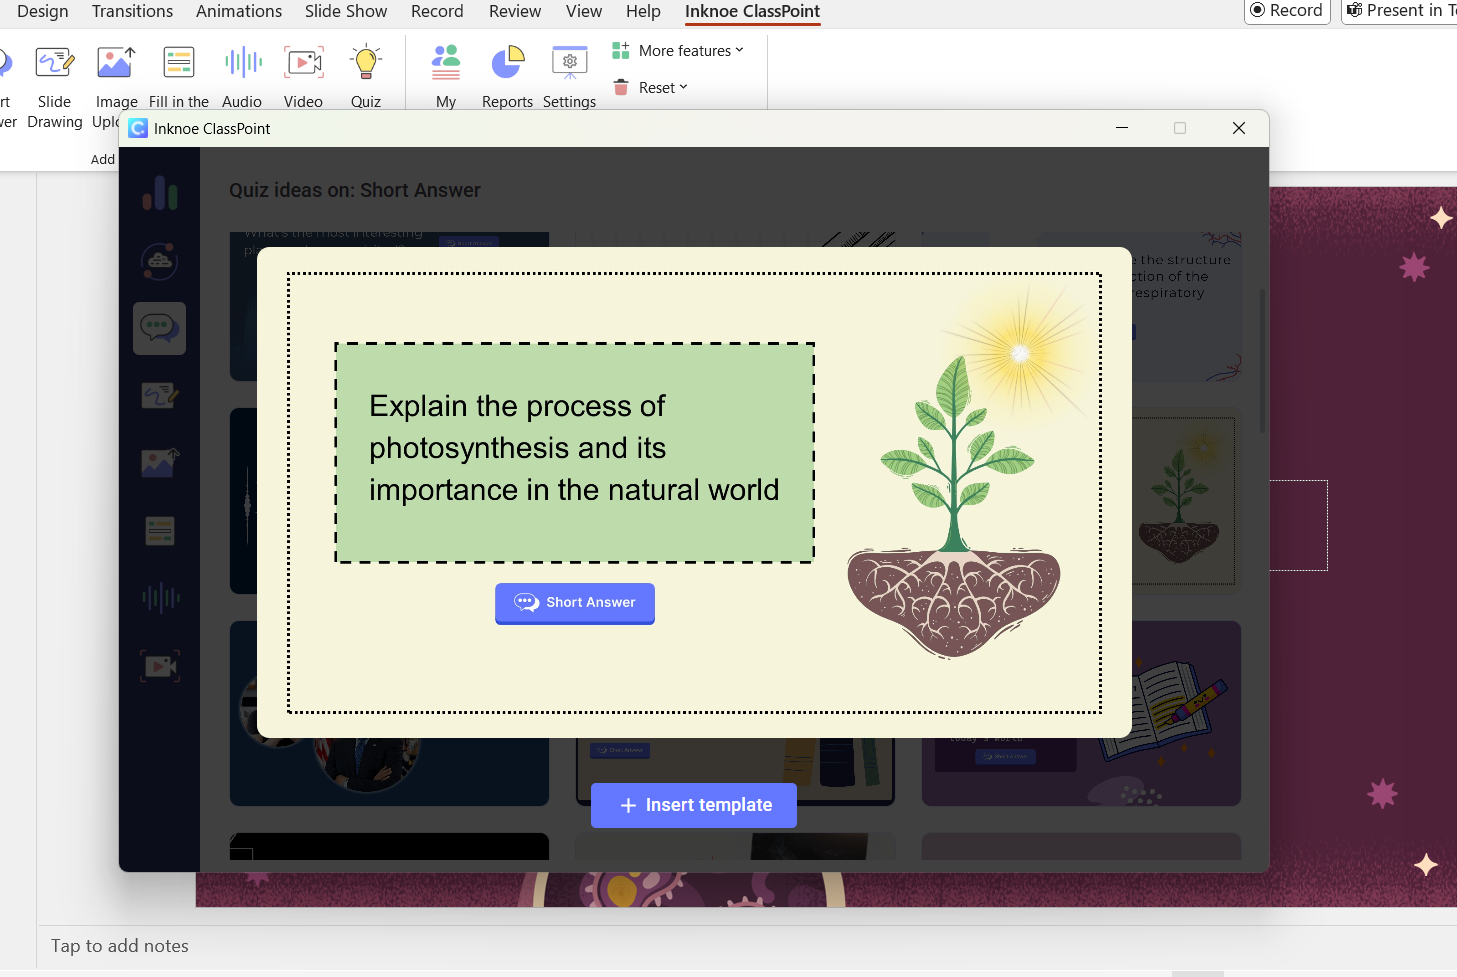The width and height of the screenshot is (1457, 977).
Task: Select the small plant template thumbnail
Action: pos(1186,500)
